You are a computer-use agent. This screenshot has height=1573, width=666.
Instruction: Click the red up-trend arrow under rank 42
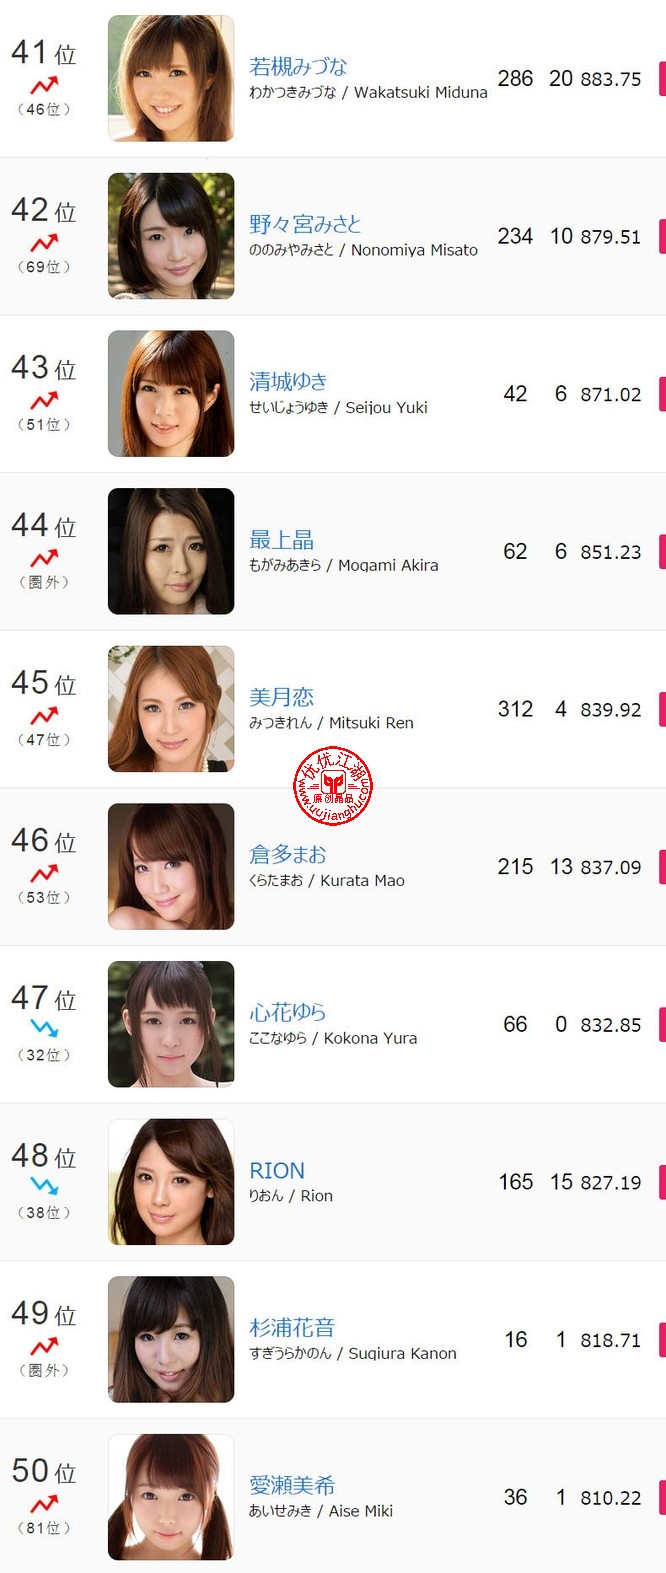(x=44, y=243)
